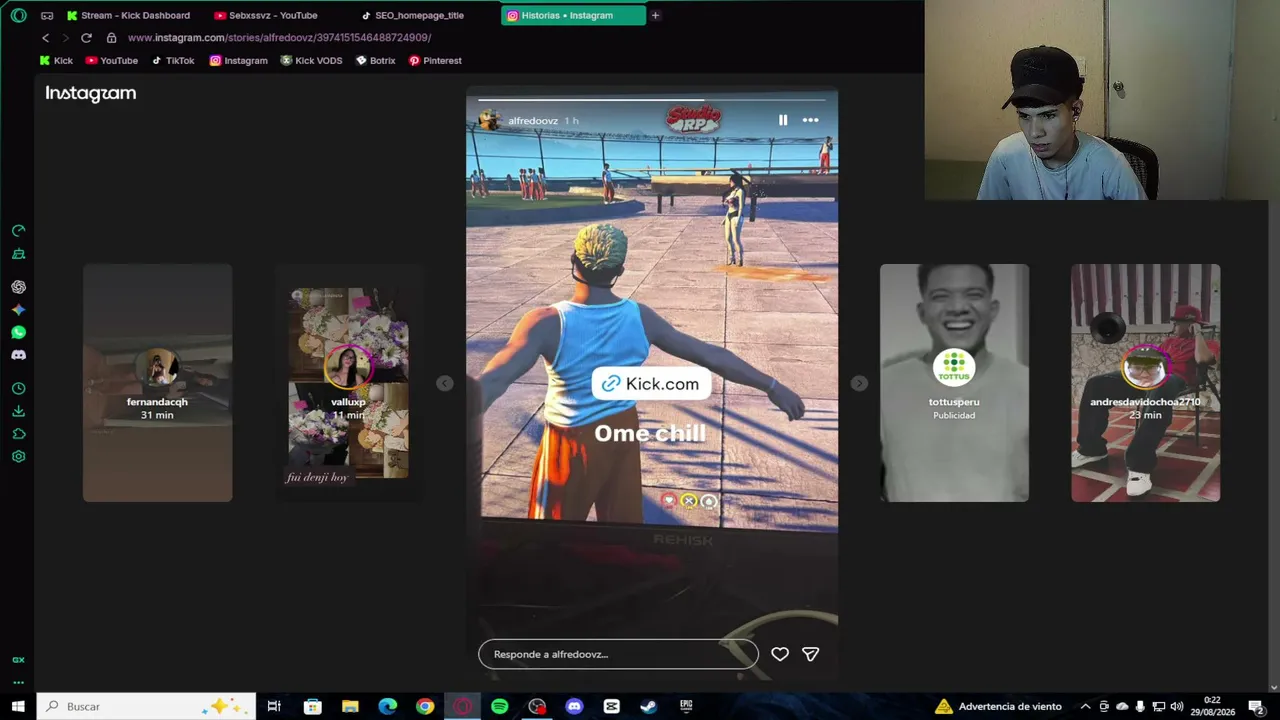Image resolution: width=1280 pixels, height=720 pixels.
Task: Open the taskbar volume control
Action: (1176, 706)
